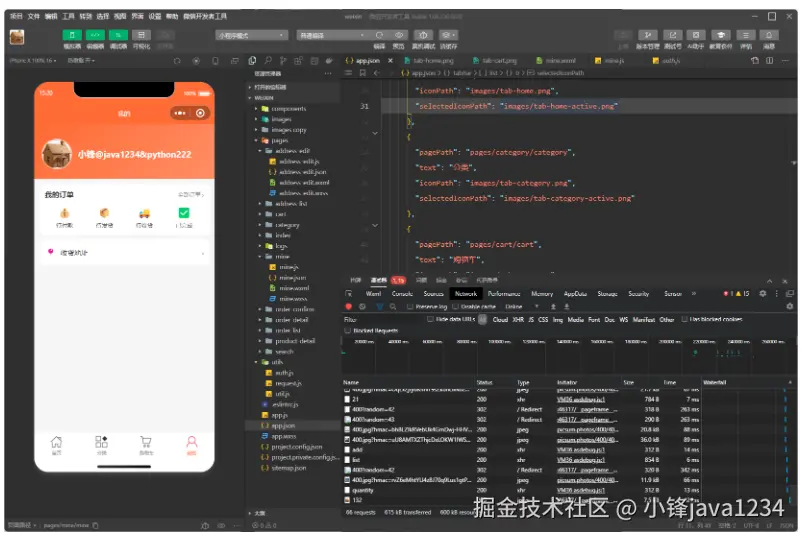Open the Explorer files icon in sidebar
This screenshot has width=802, height=539.
coord(252,60)
